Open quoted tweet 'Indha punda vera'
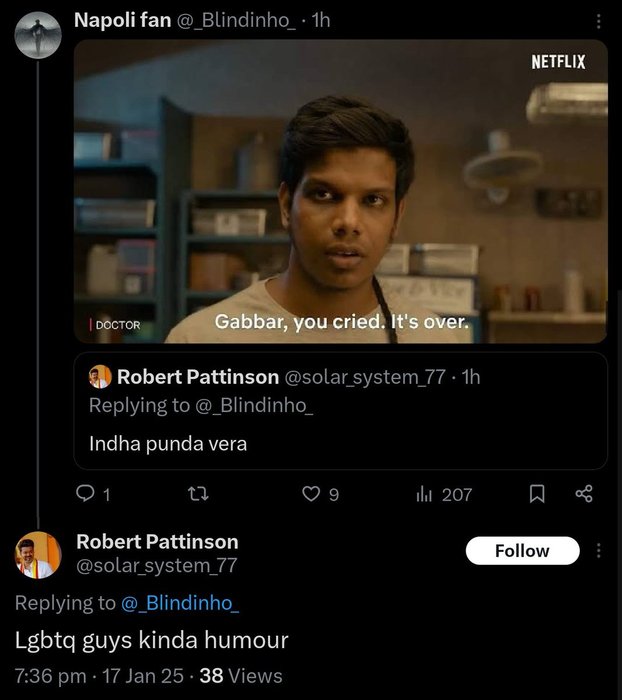Screen dimensions: 622x700 tap(340, 442)
